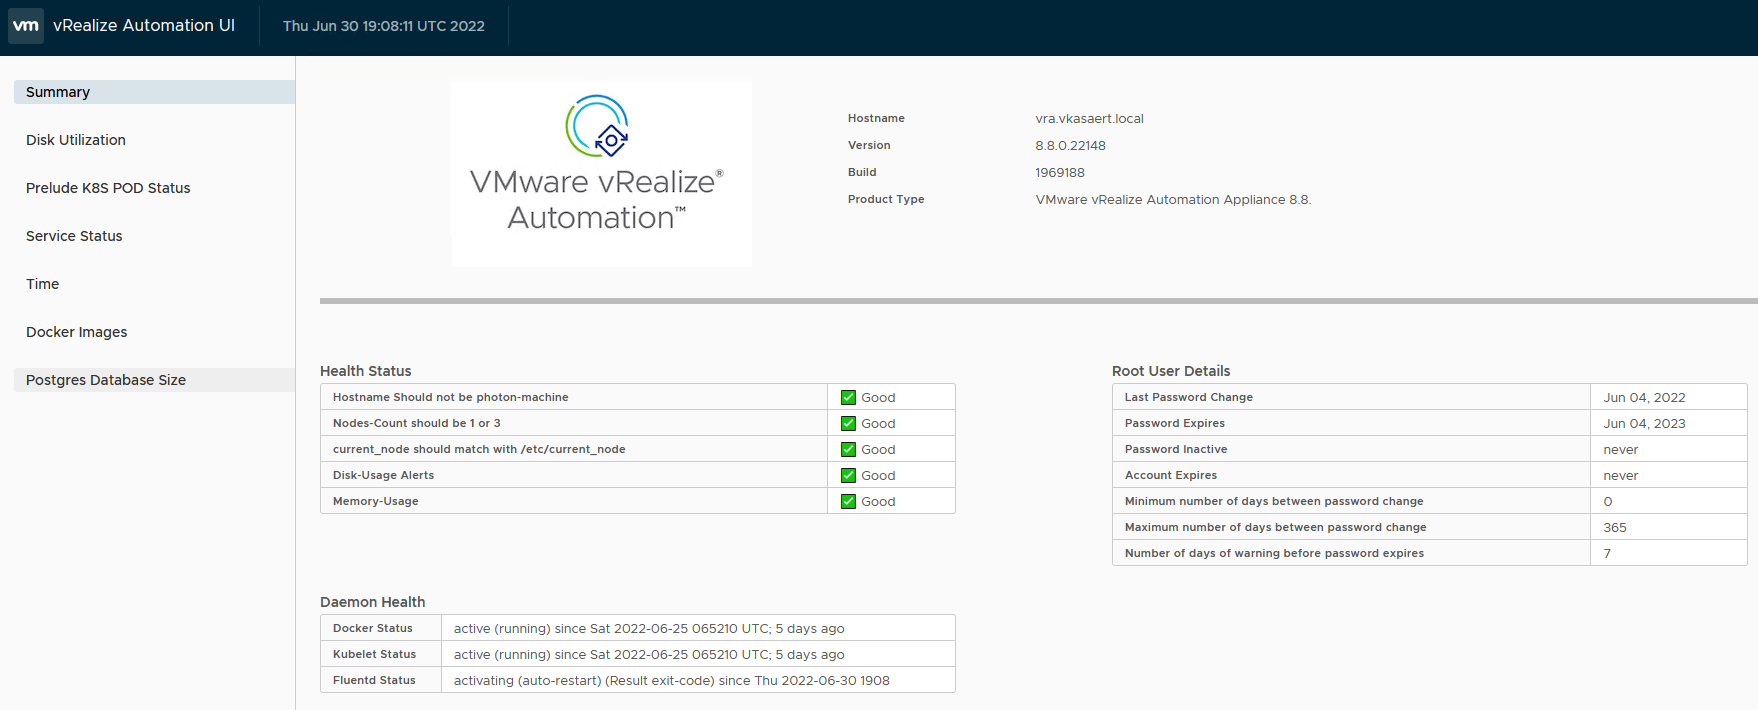This screenshot has height=710, width=1758.
Task: Open Disk Utilization from sidebar
Action: click(76, 140)
